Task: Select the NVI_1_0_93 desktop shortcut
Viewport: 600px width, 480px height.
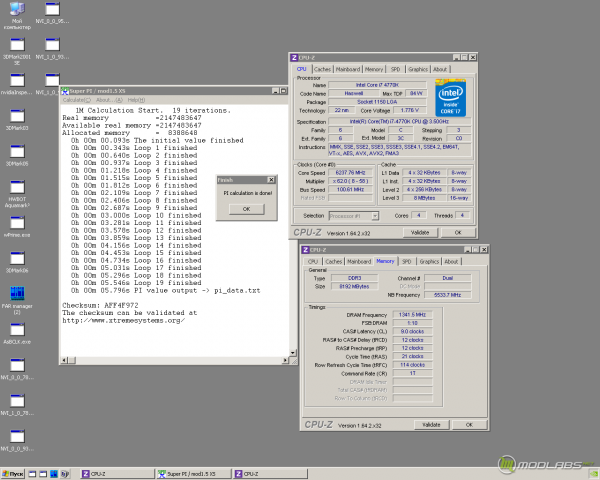Action: 52,48
